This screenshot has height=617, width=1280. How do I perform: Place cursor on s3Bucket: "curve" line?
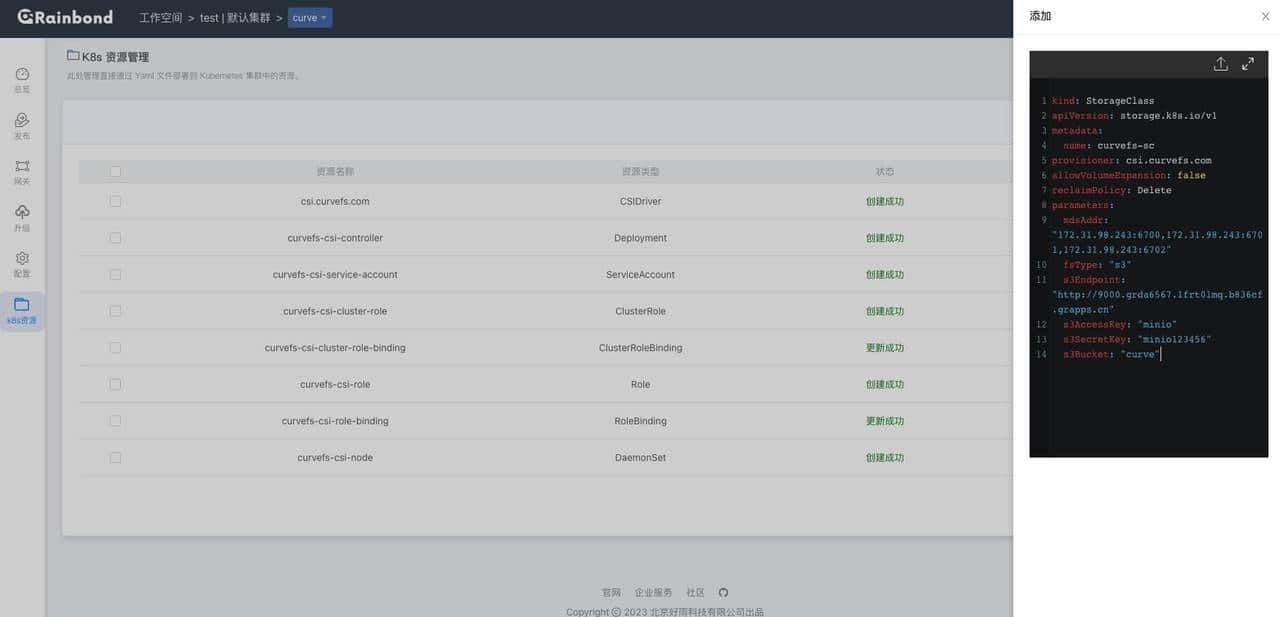1110,354
